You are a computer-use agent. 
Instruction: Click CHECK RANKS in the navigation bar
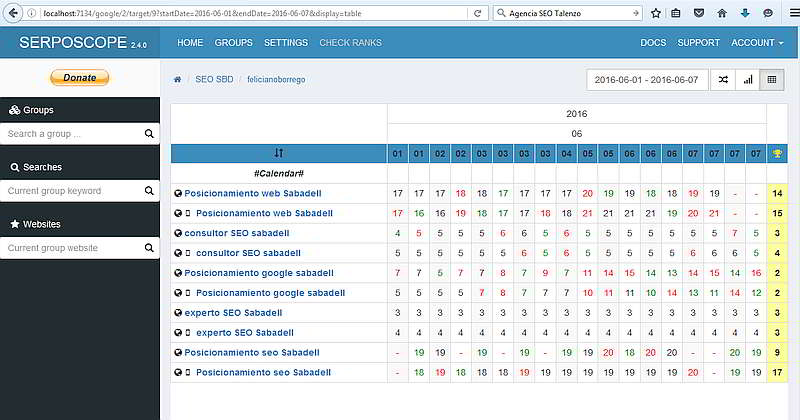click(x=351, y=43)
